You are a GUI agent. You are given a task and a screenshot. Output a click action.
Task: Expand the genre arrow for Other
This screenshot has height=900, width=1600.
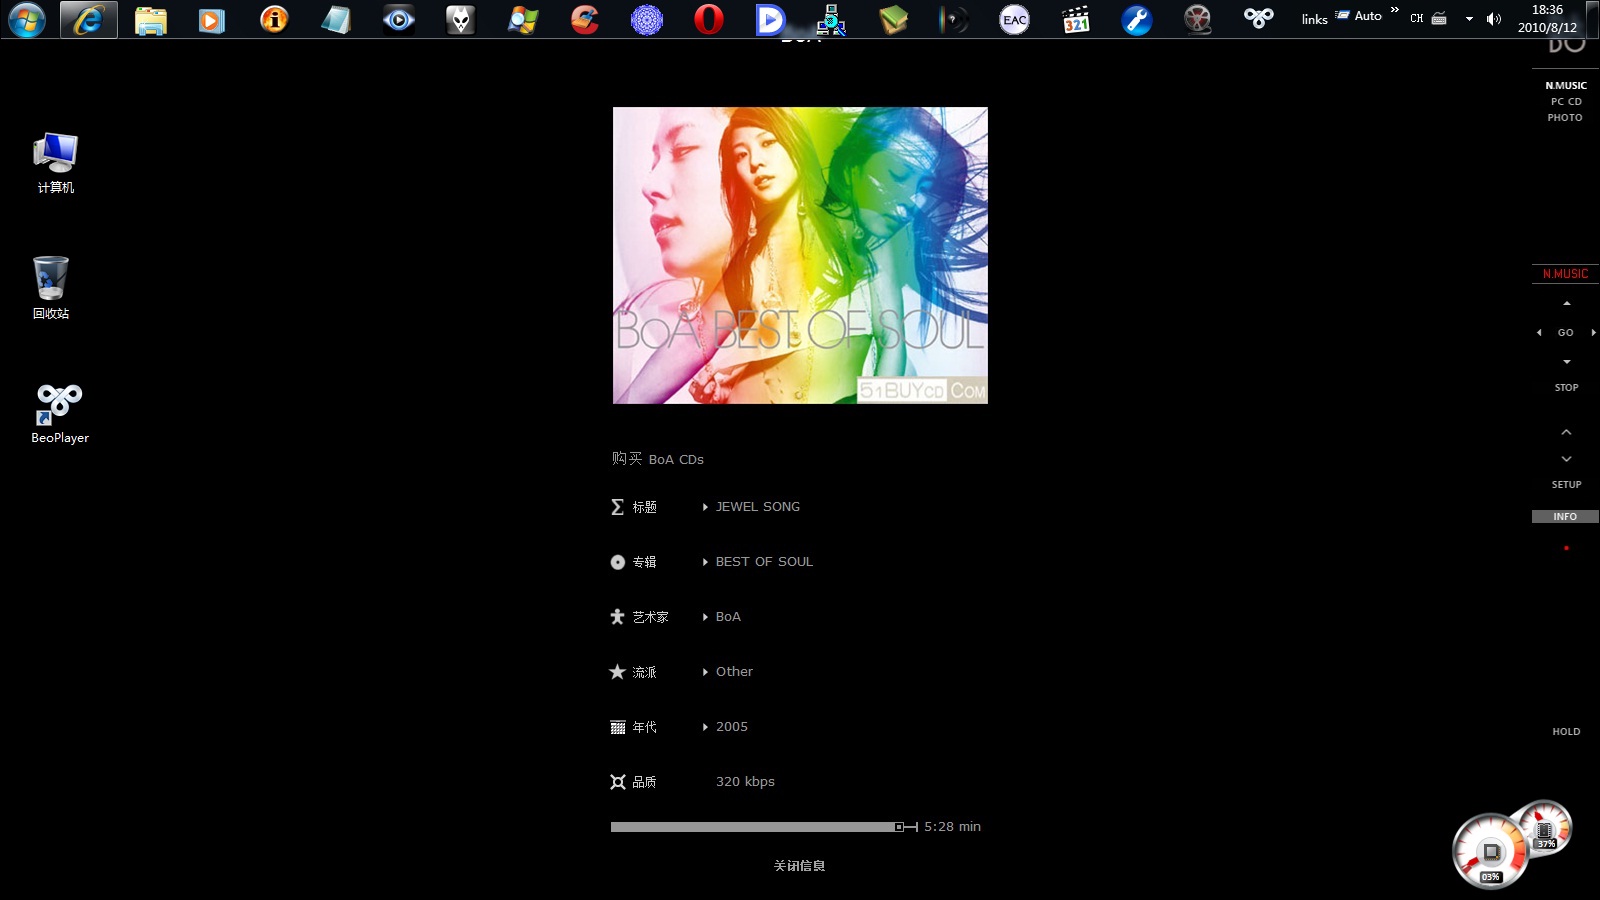pyautogui.click(x=705, y=672)
